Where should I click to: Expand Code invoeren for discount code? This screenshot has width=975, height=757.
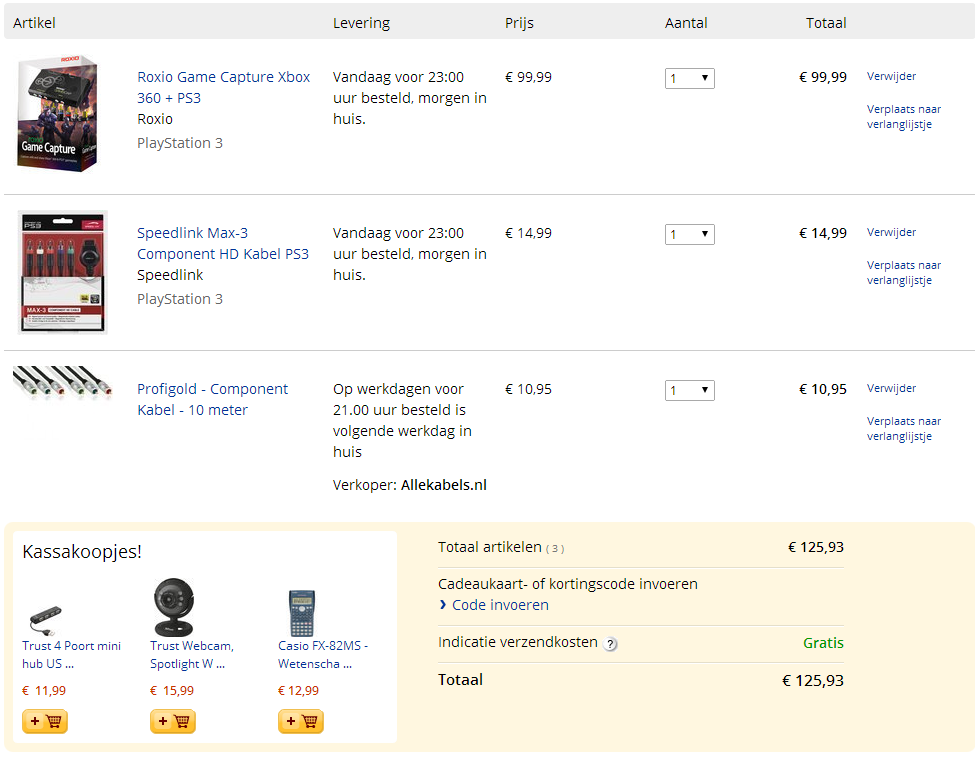coord(500,605)
